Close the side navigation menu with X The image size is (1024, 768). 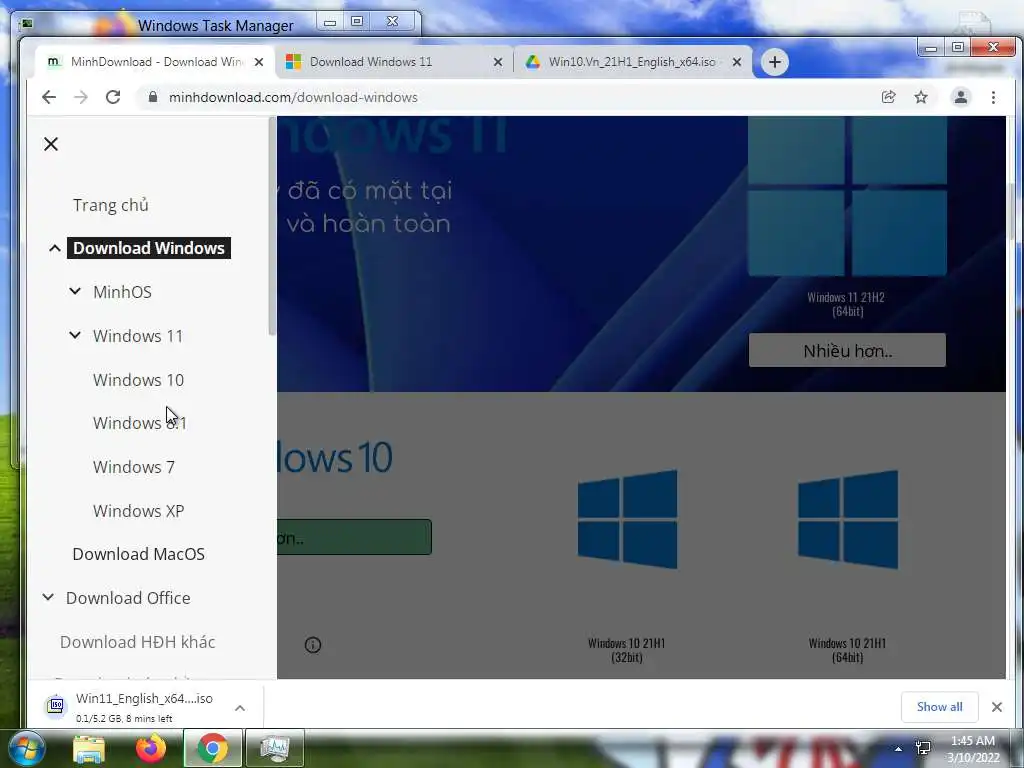(x=51, y=144)
